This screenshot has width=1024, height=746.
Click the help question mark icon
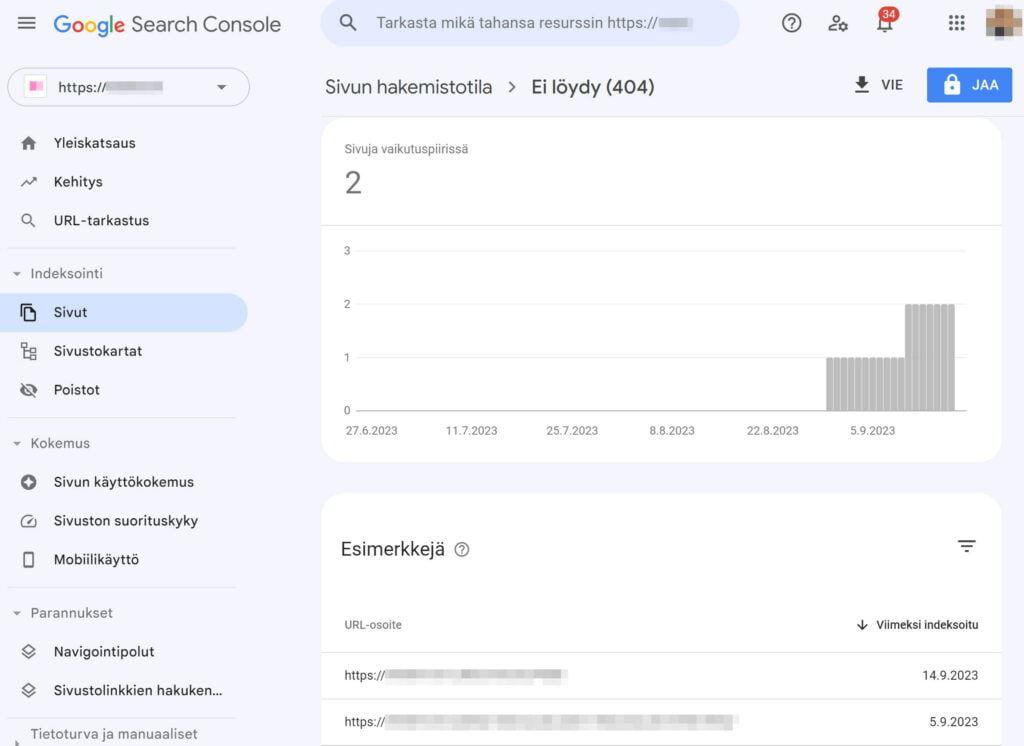pos(791,23)
